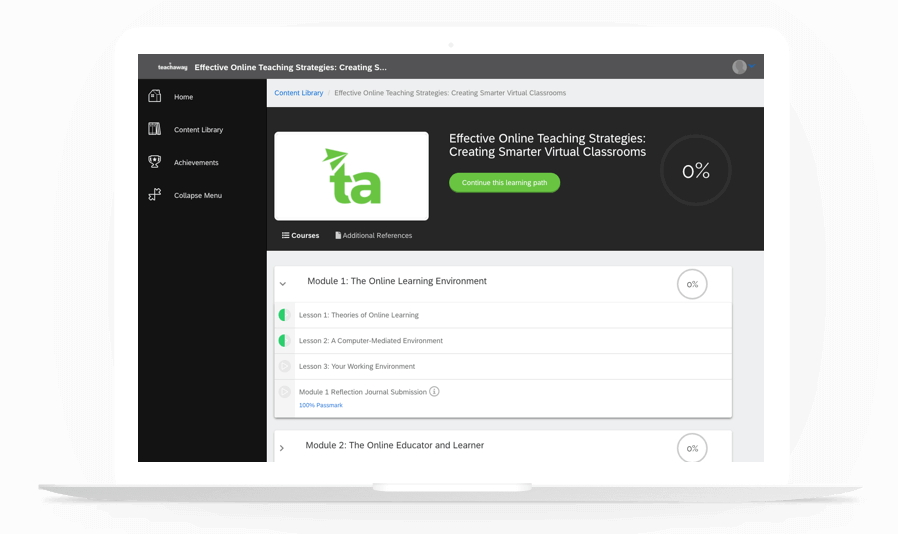Expand Module 2: The Online Educator and Learner
Screen dimensions: 898x534
click(282, 448)
